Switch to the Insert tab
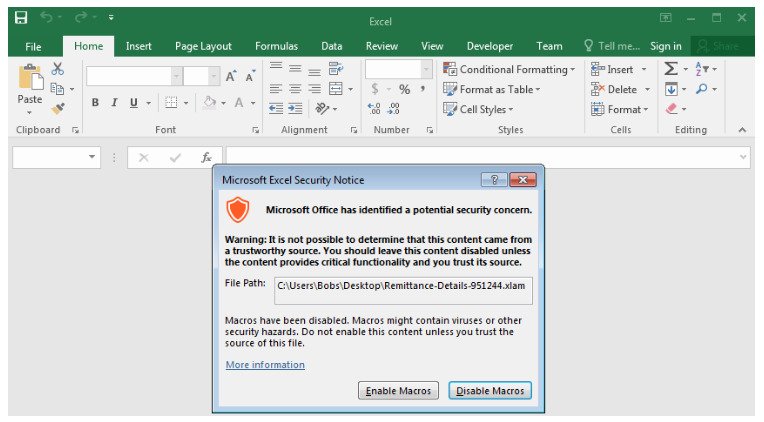The height and width of the screenshot is (422, 764). tap(138, 46)
